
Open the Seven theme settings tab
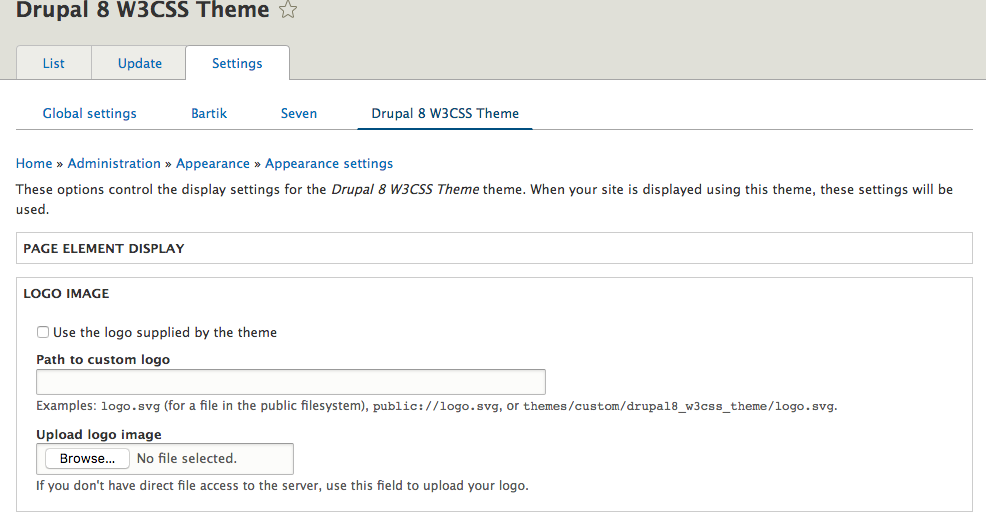pyautogui.click(x=299, y=113)
